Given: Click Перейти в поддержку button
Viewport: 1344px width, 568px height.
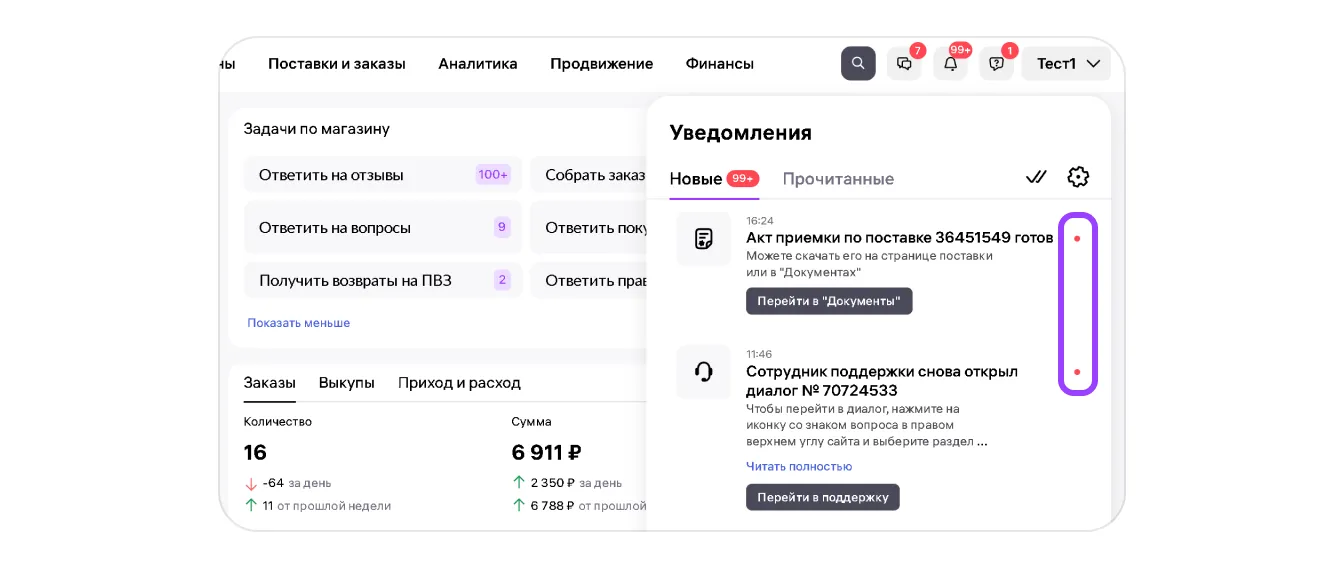Looking at the screenshot, I should pyautogui.click(x=822, y=497).
